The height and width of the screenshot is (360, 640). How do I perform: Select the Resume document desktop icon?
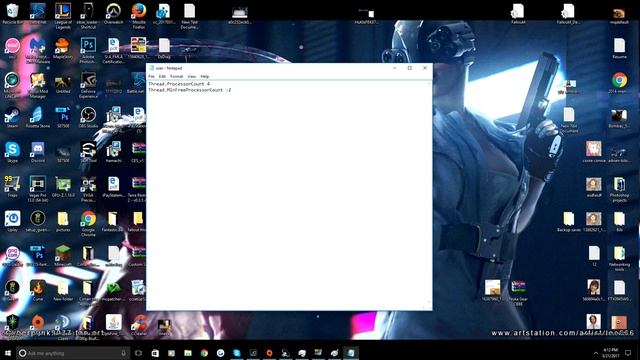[x=619, y=48]
